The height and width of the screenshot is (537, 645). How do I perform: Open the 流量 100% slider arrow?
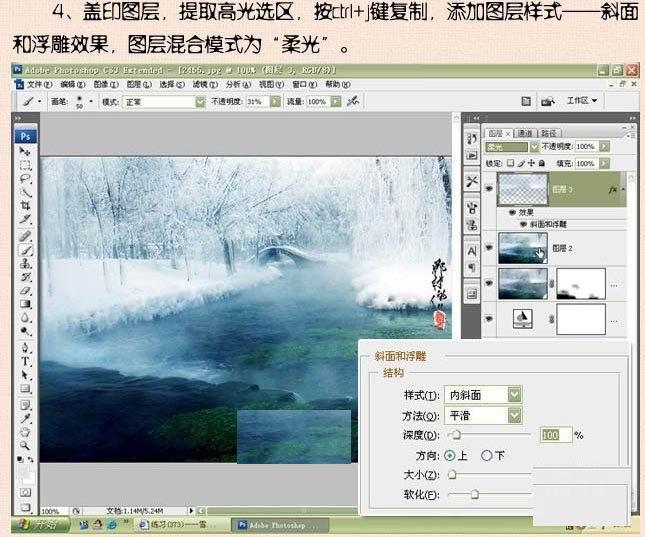tap(336, 101)
